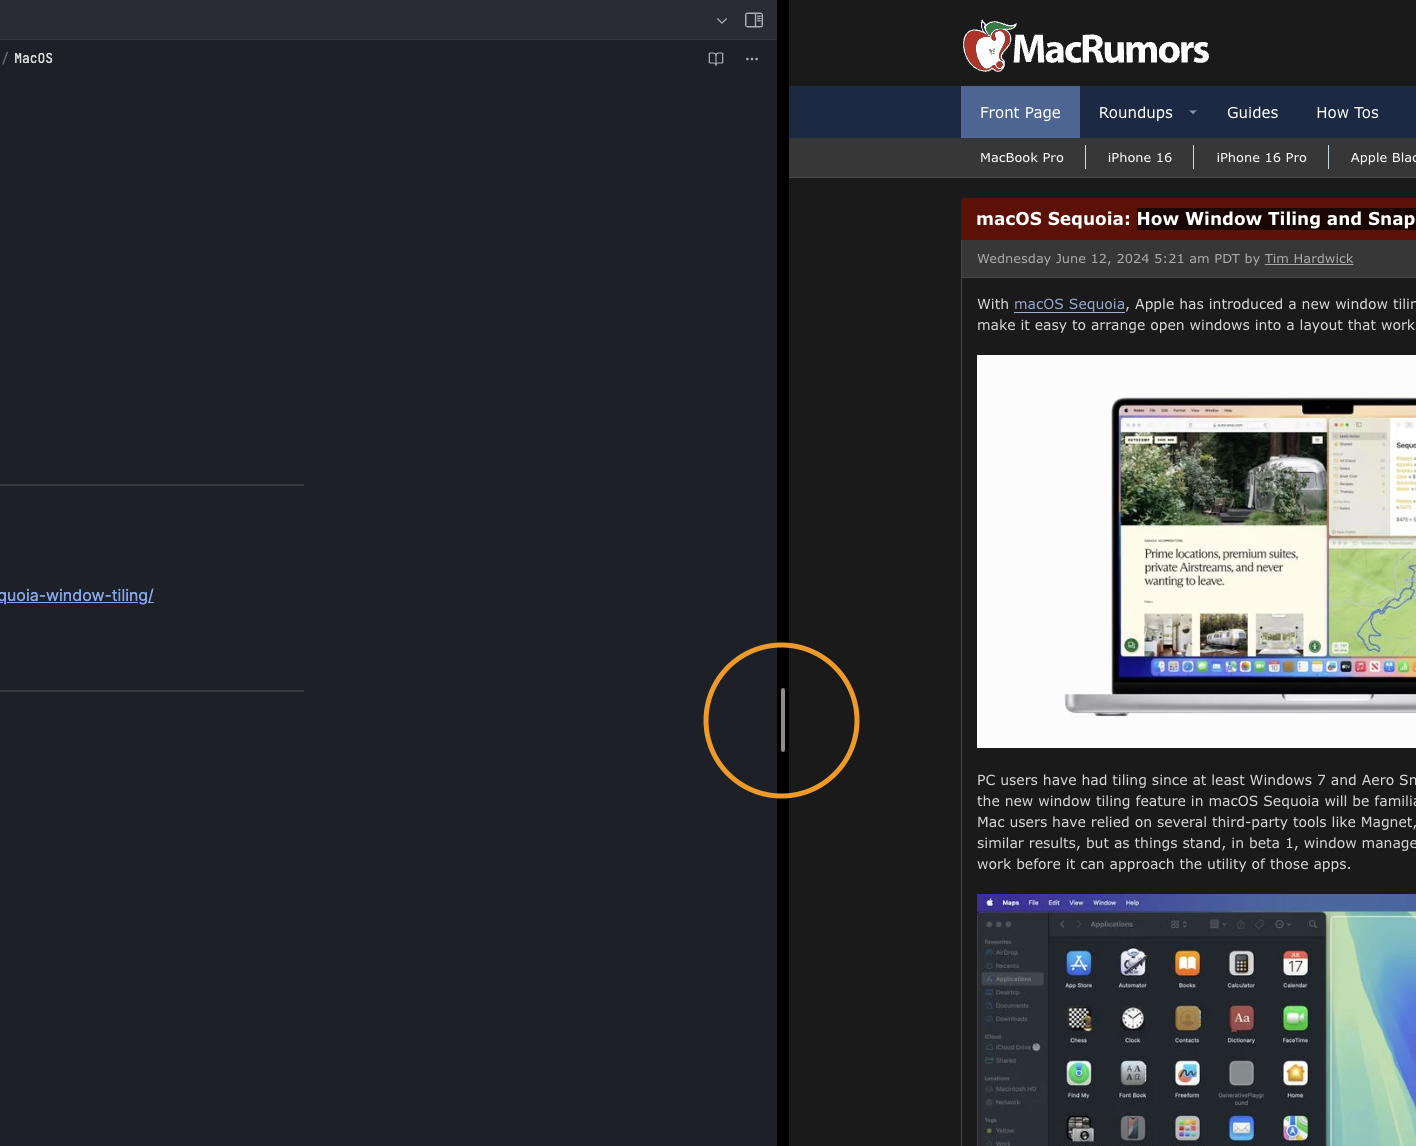1416x1146 pixels.
Task: Open the MacBook Pro quick link
Action: tap(1022, 158)
